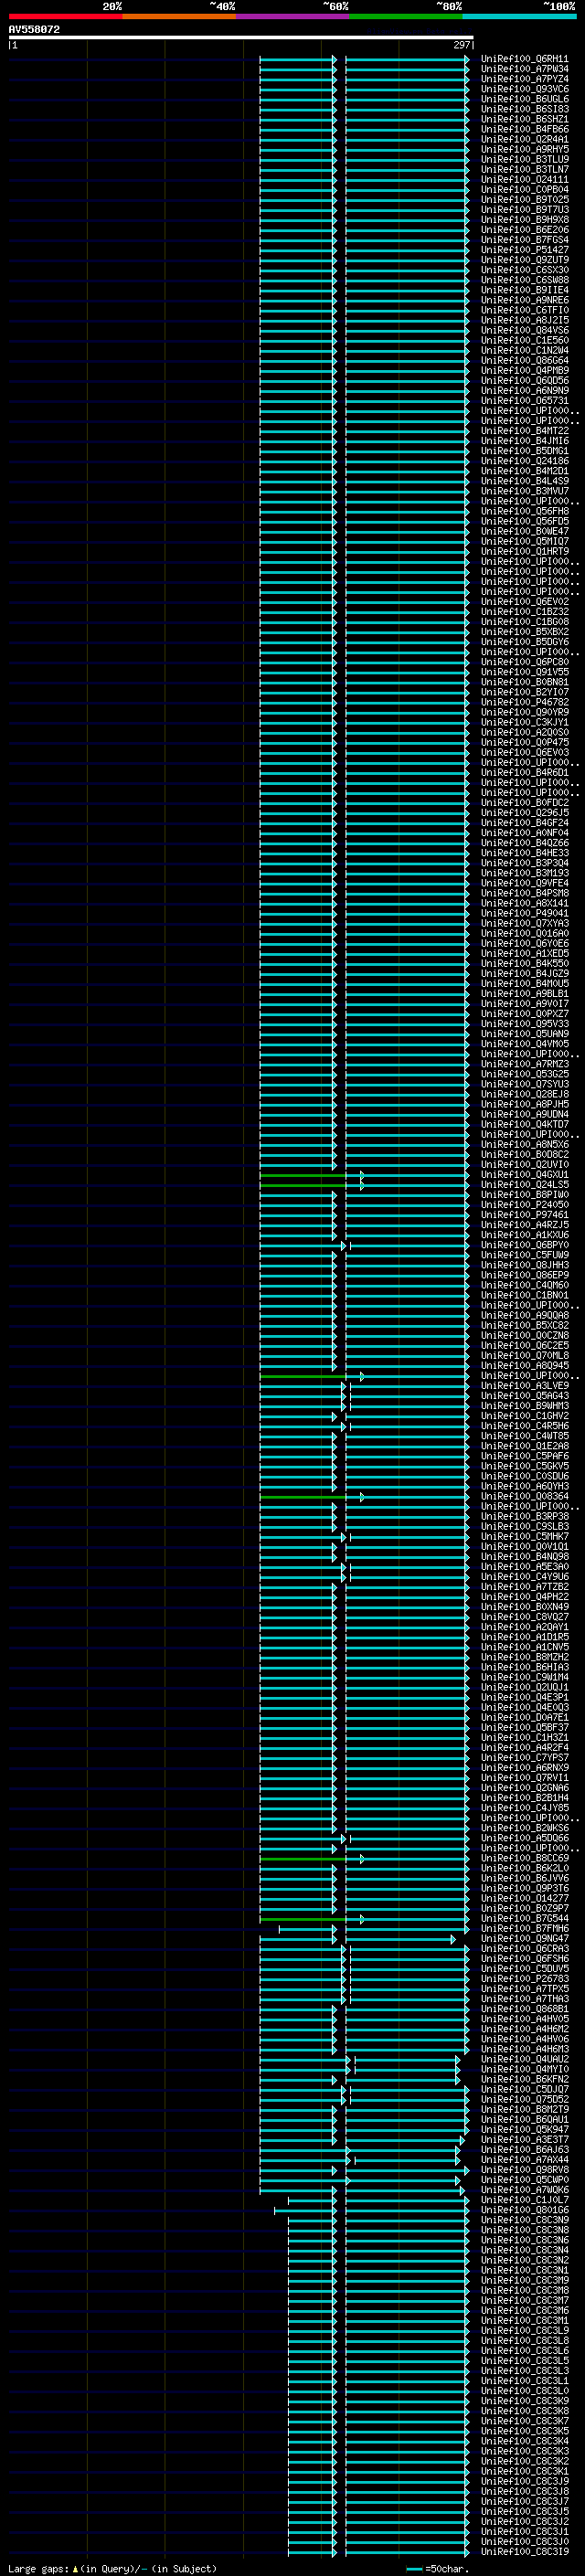
Task: Select label UniRef100_C8C3L0
Action: tap(525, 2390)
